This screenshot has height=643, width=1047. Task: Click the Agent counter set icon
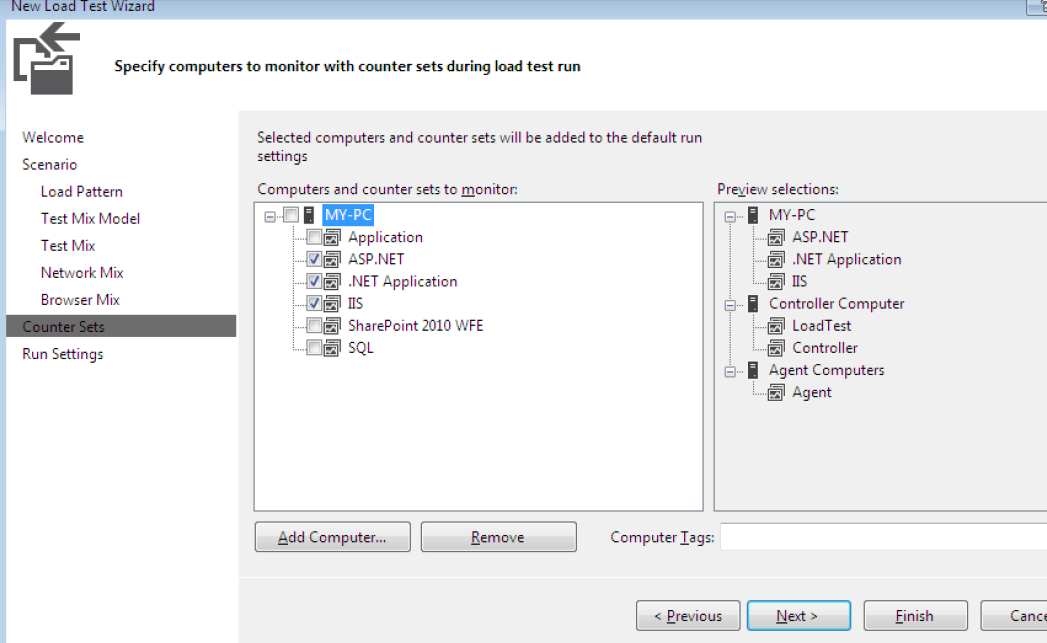pos(776,393)
